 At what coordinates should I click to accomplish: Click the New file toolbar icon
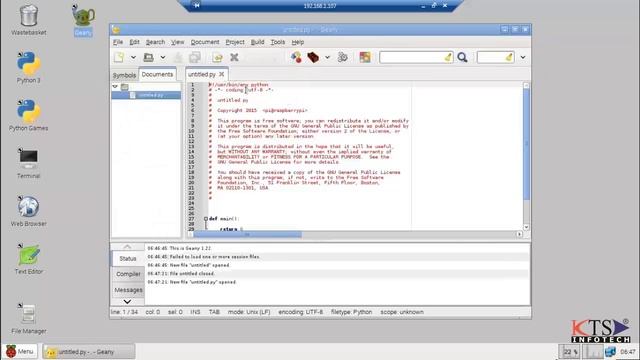(119, 58)
